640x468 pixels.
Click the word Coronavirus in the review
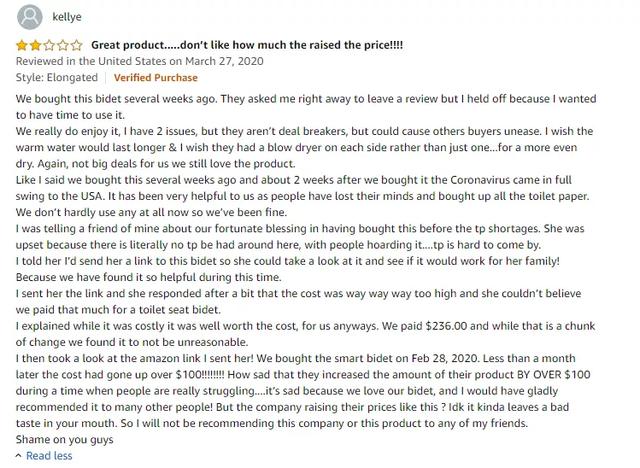click(480, 180)
